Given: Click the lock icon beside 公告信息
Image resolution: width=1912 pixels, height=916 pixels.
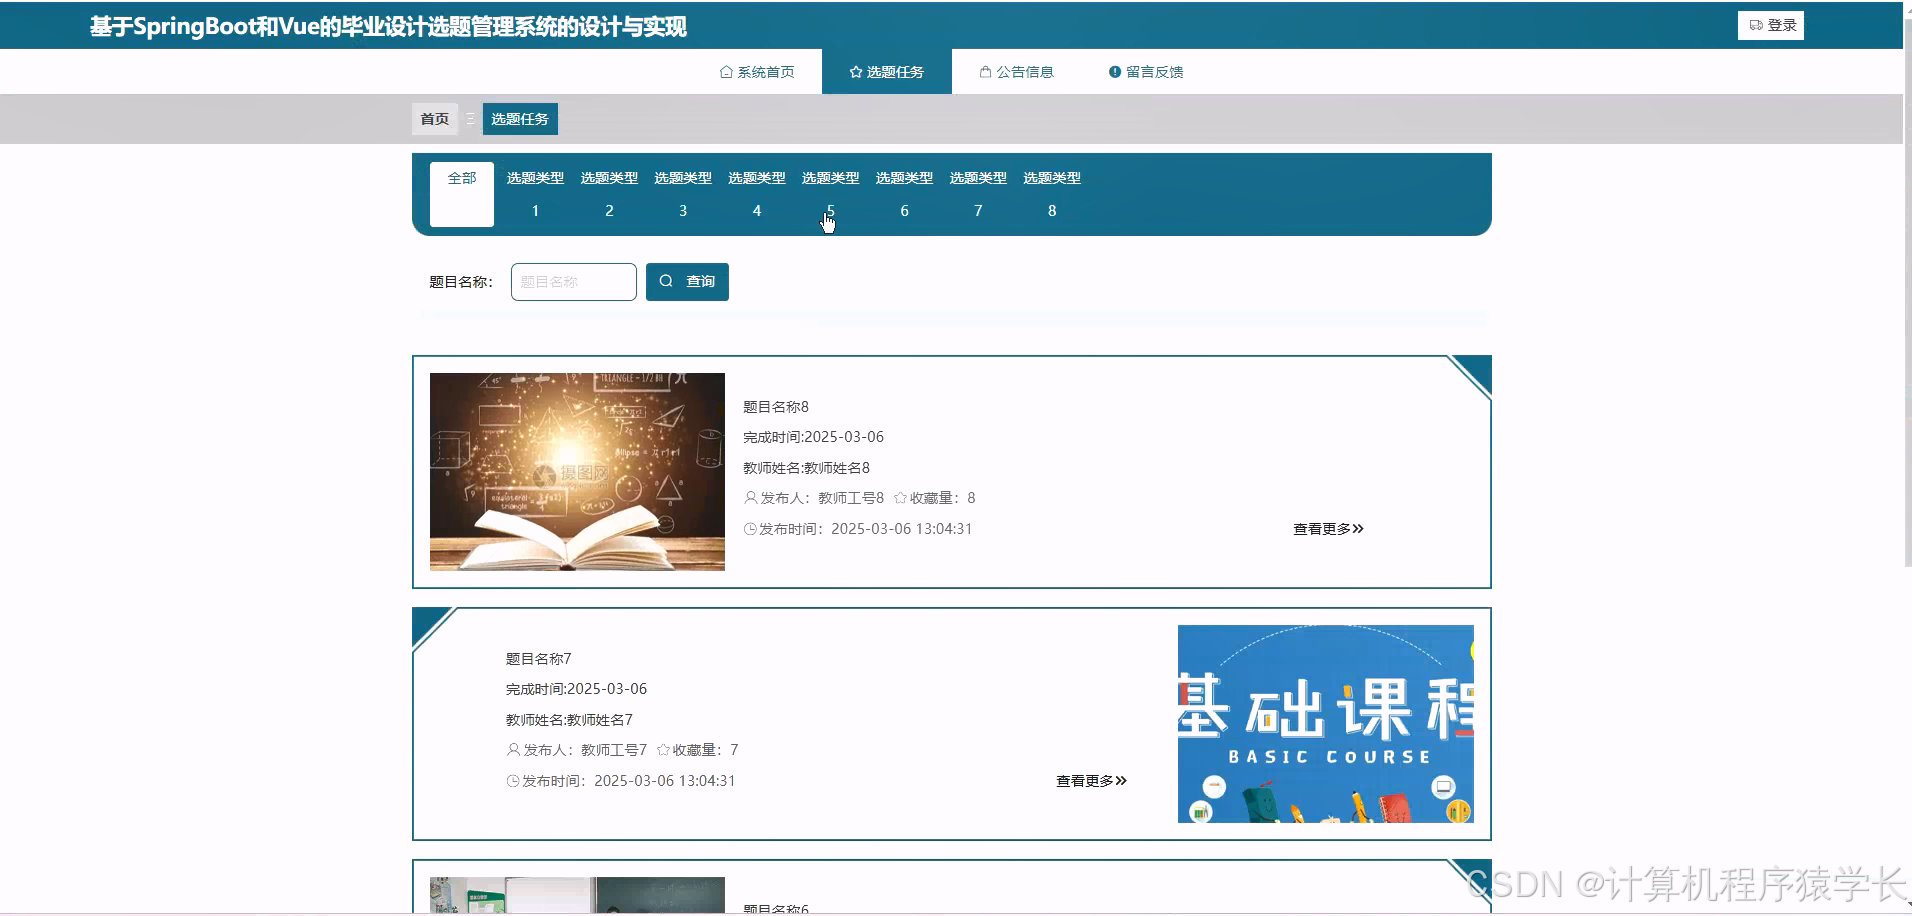Looking at the screenshot, I should pyautogui.click(x=985, y=71).
